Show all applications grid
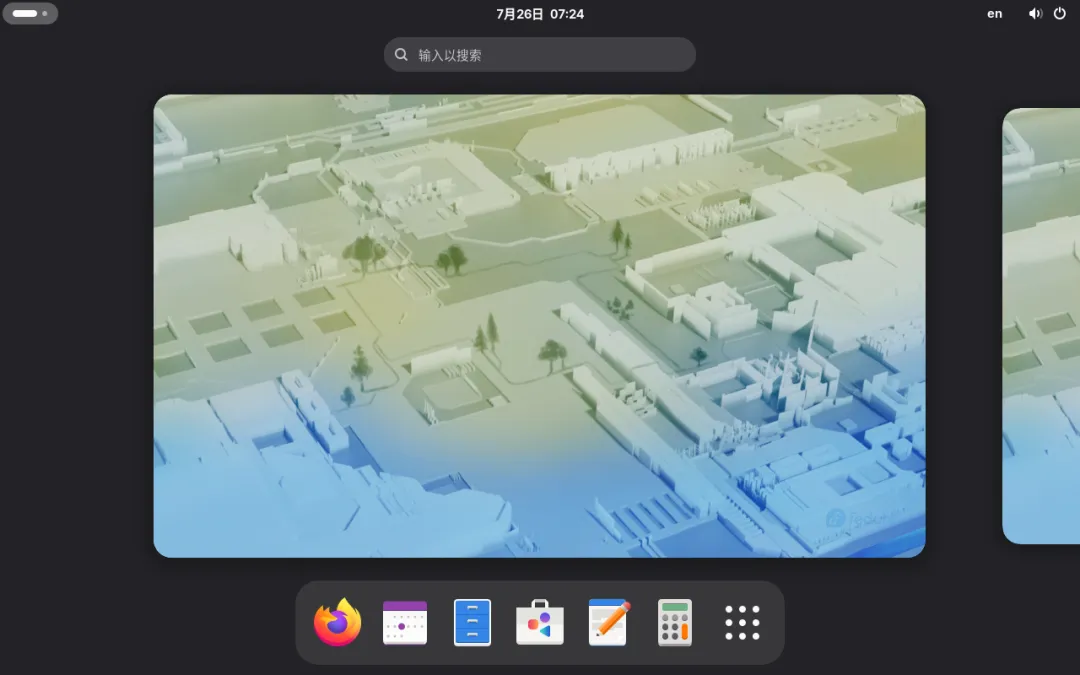 click(x=742, y=623)
